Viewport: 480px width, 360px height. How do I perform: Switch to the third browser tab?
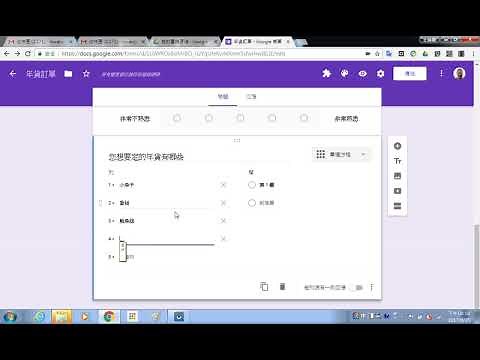[185, 42]
